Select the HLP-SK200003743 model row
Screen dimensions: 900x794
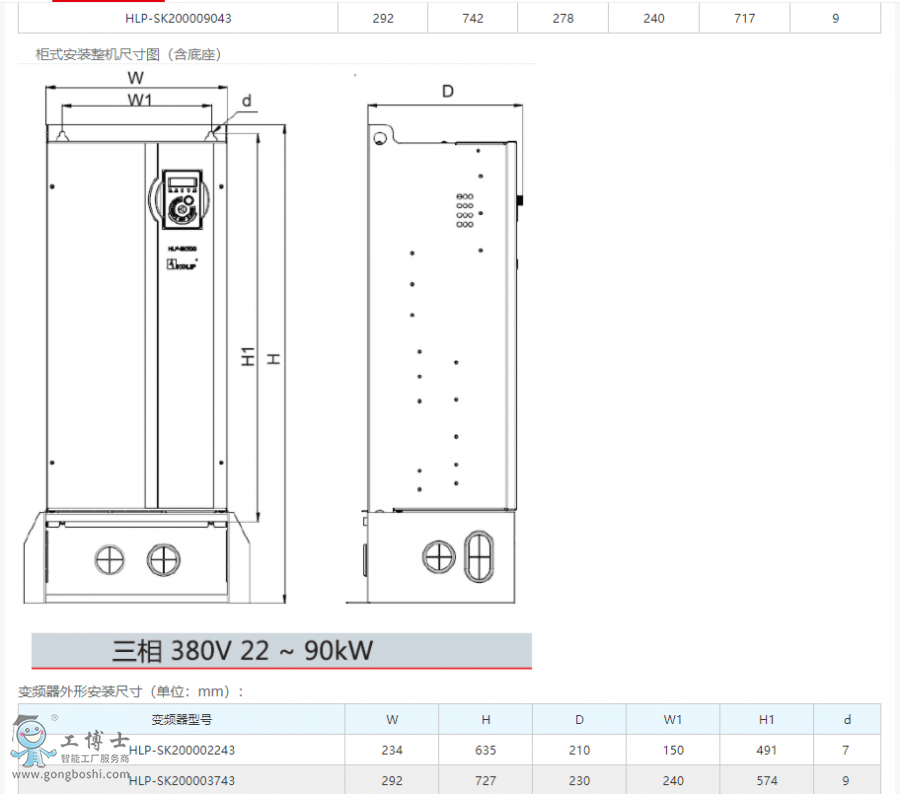point(181,780)
